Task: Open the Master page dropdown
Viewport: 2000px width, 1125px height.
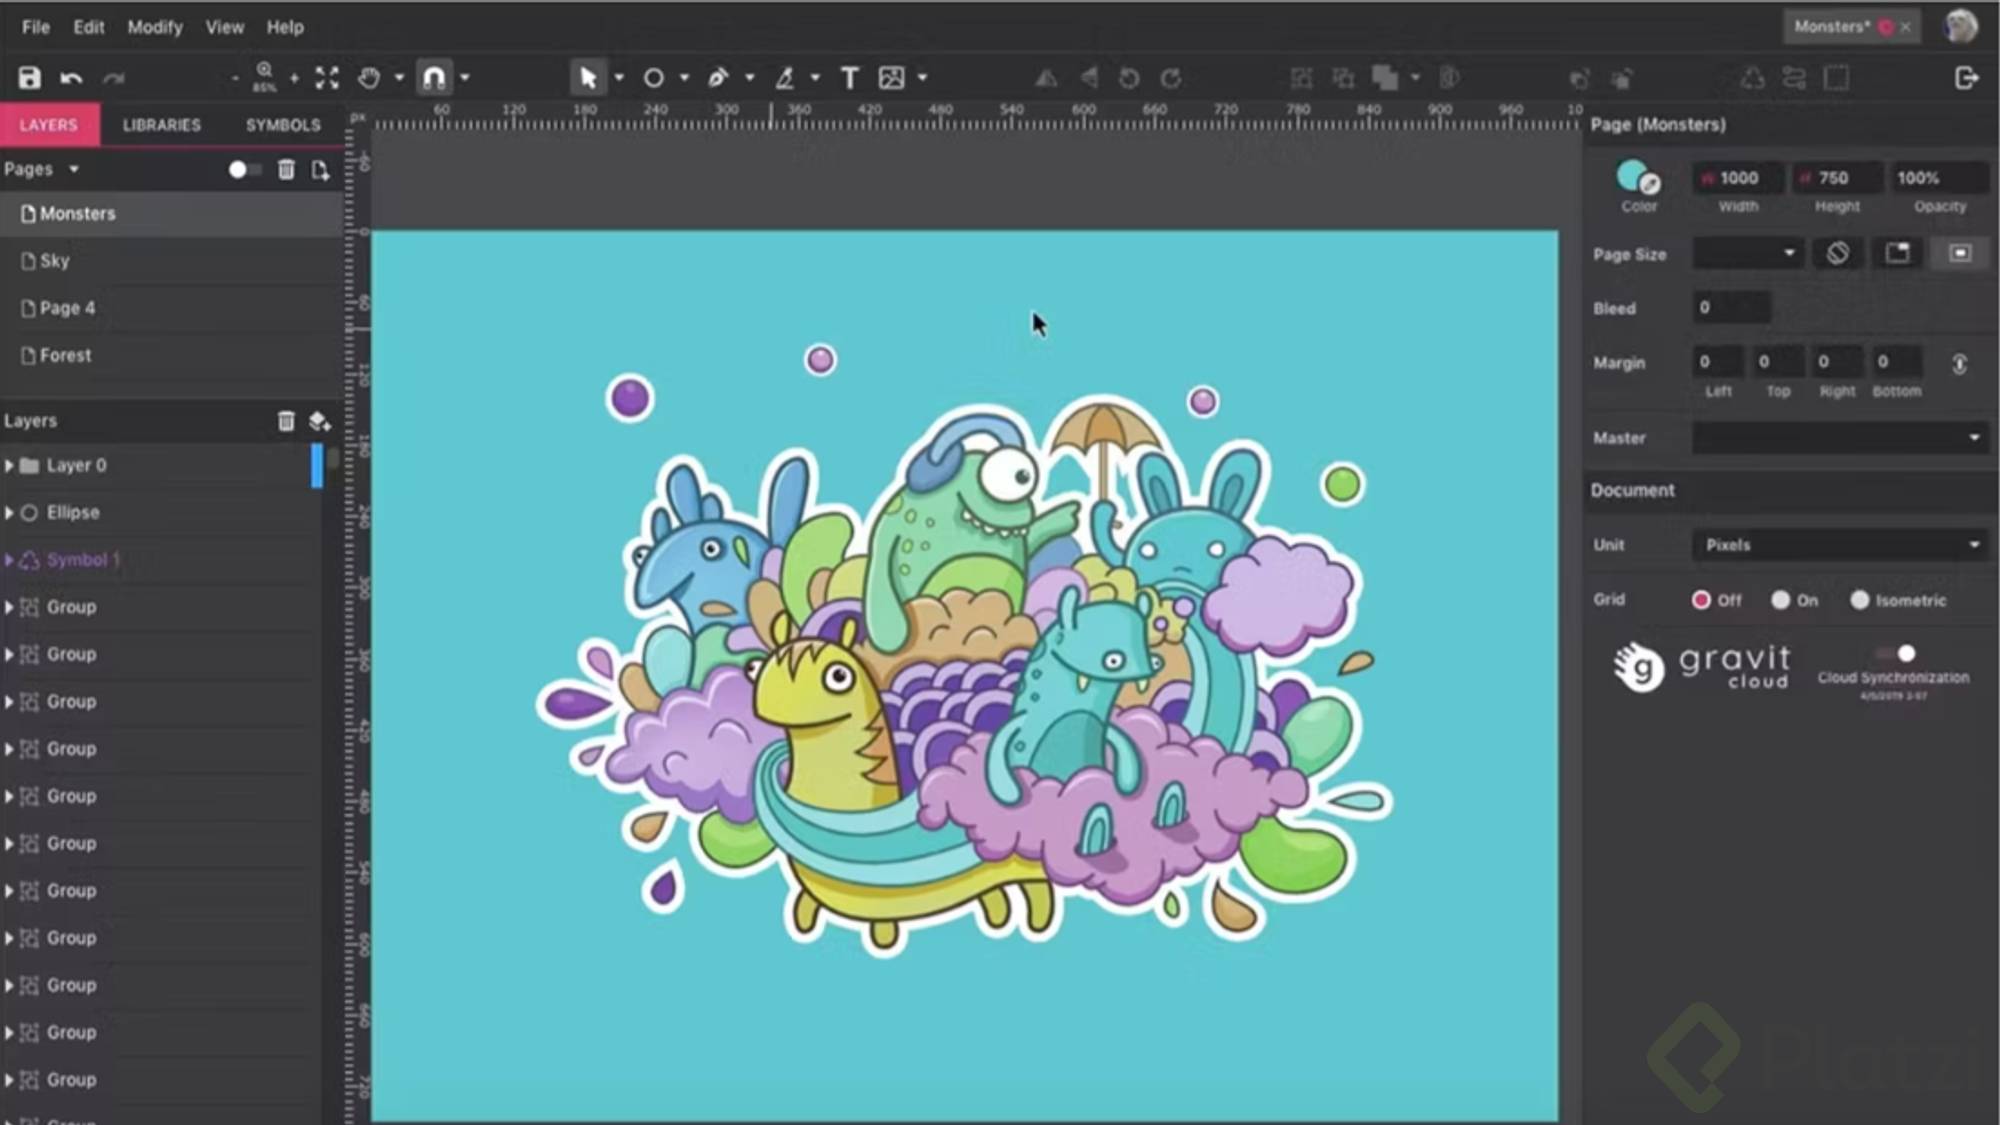Action: [x=1840, y=438]
